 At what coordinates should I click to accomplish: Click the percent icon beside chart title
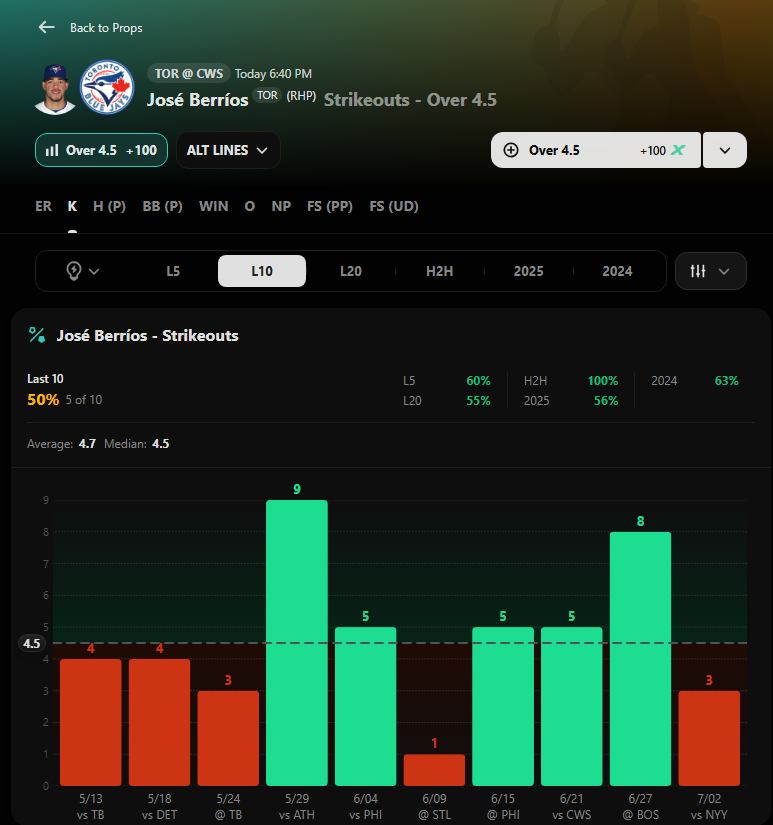[x=37, y=335]
